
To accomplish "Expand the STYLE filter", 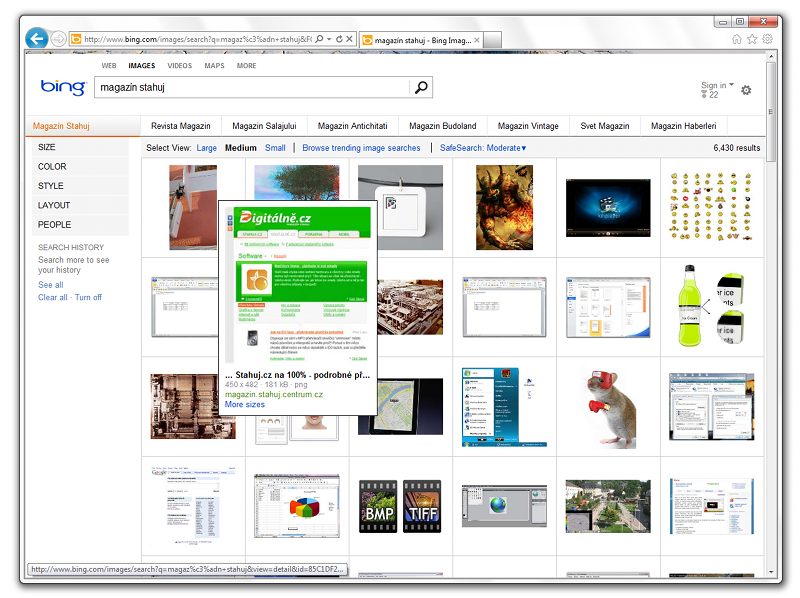I will pos(80,186).
